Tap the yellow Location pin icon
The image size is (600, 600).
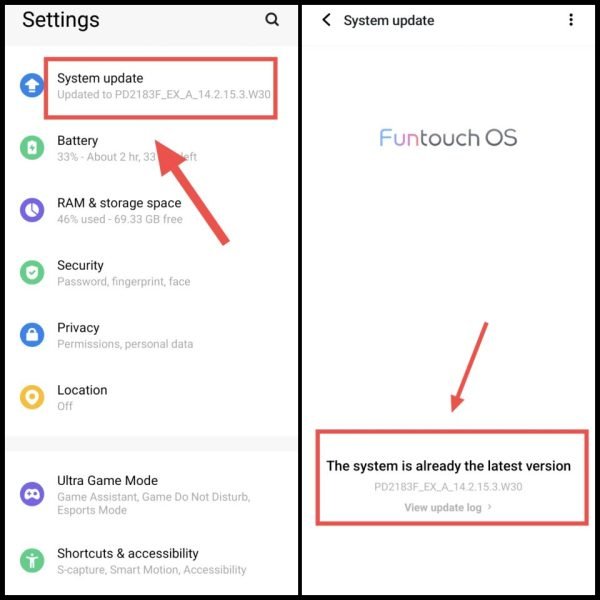(x=32, y=397)
